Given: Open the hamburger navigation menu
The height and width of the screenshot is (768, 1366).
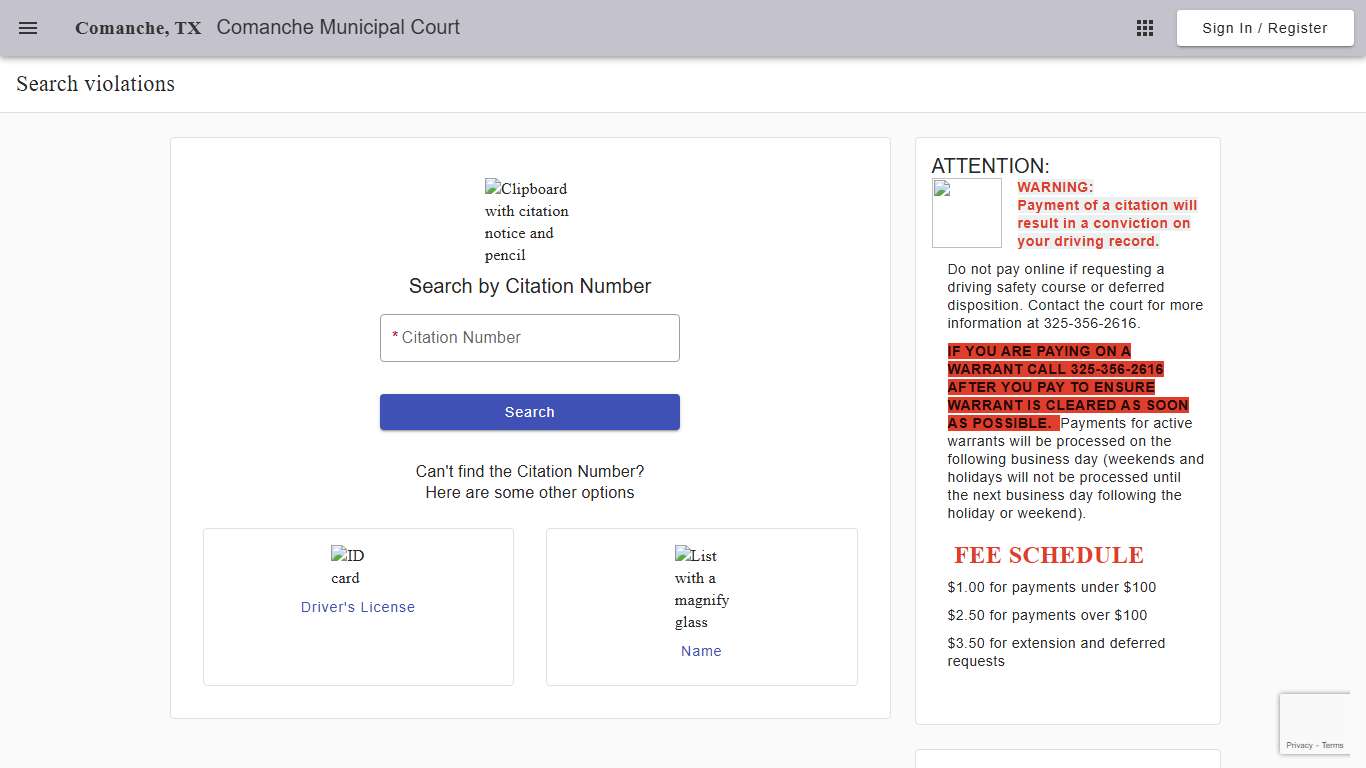Looking at the screenshot, I should coord(27,28).
